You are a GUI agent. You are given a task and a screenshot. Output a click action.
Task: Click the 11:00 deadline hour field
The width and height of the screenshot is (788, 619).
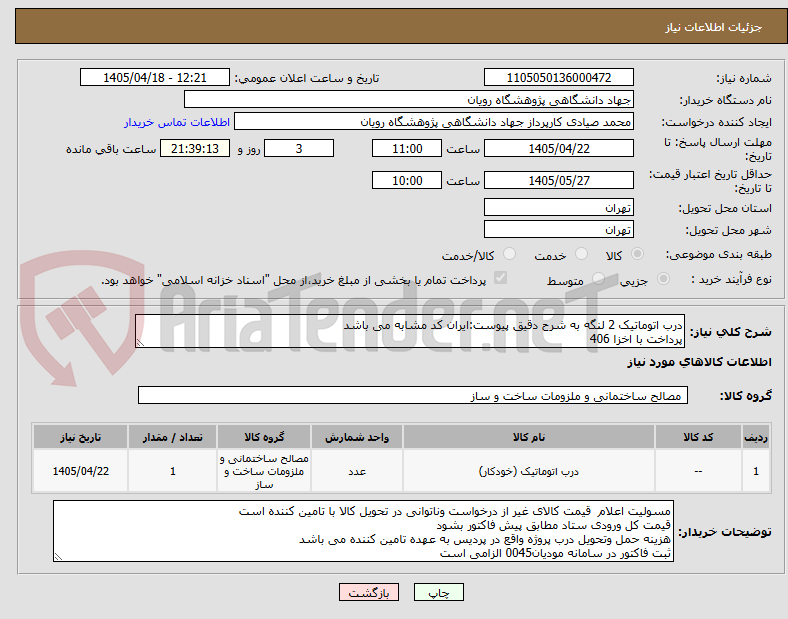[x=407, y=149]
